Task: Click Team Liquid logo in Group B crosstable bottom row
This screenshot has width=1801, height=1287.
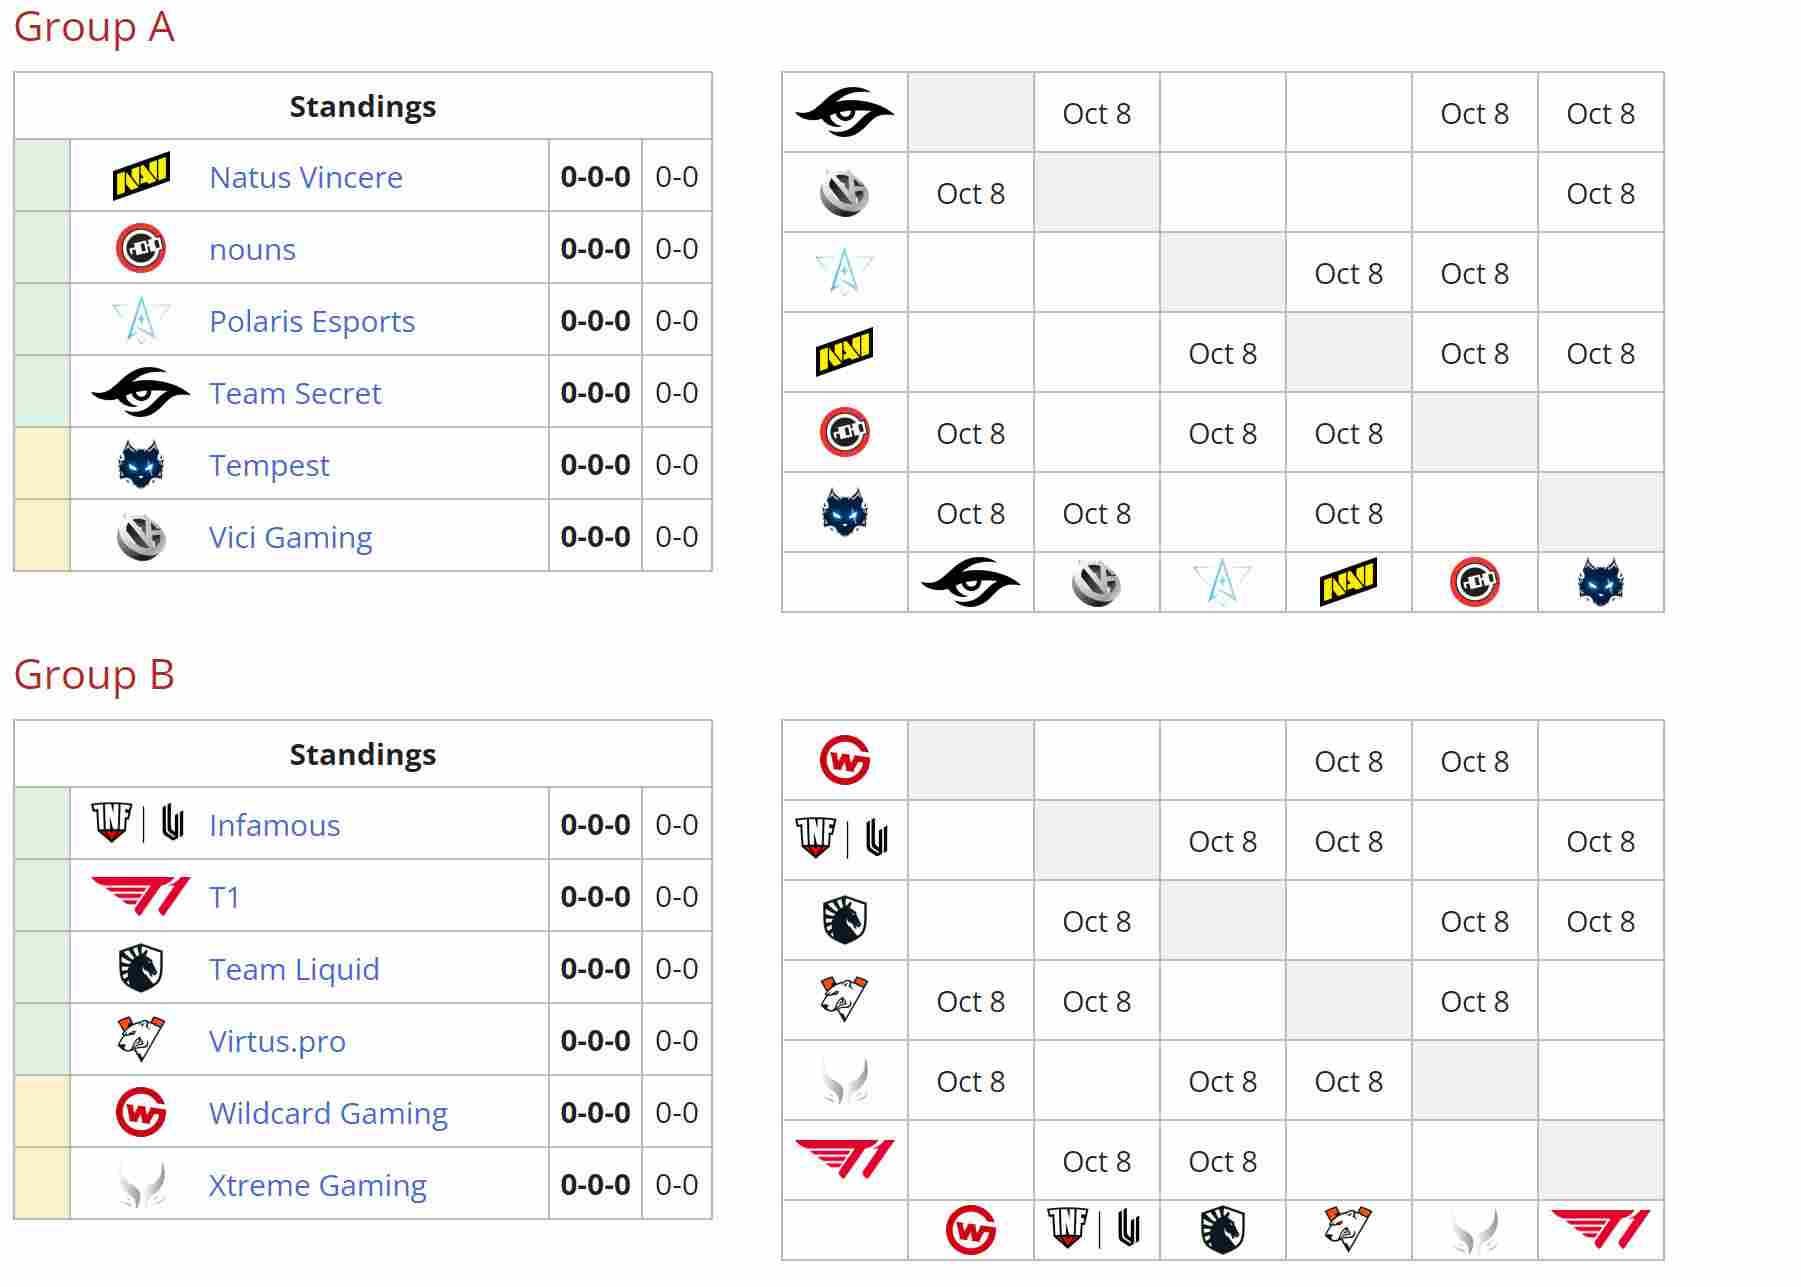Action: pos(1222,1230)
